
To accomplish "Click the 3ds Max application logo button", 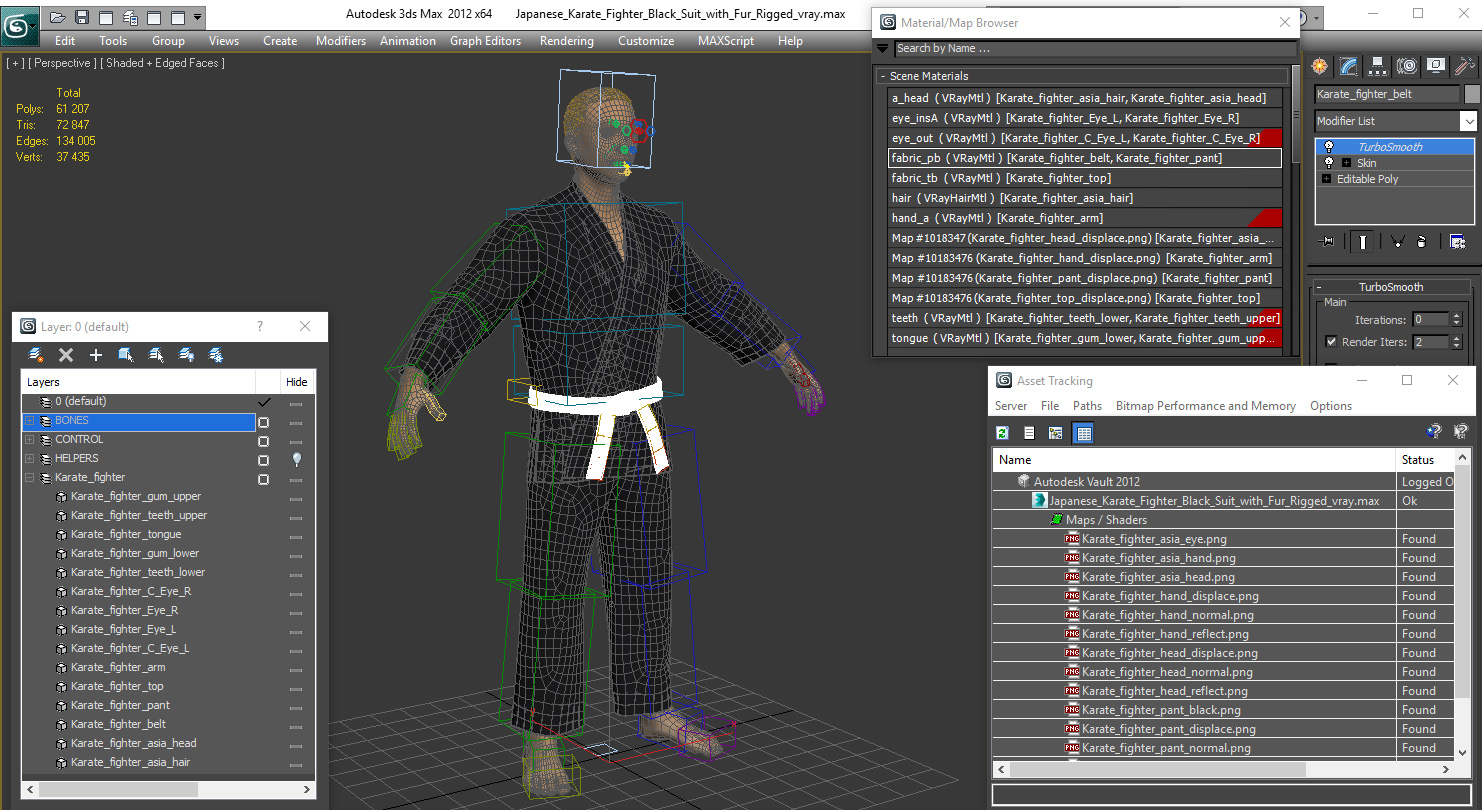I will (x=20, y=26).
